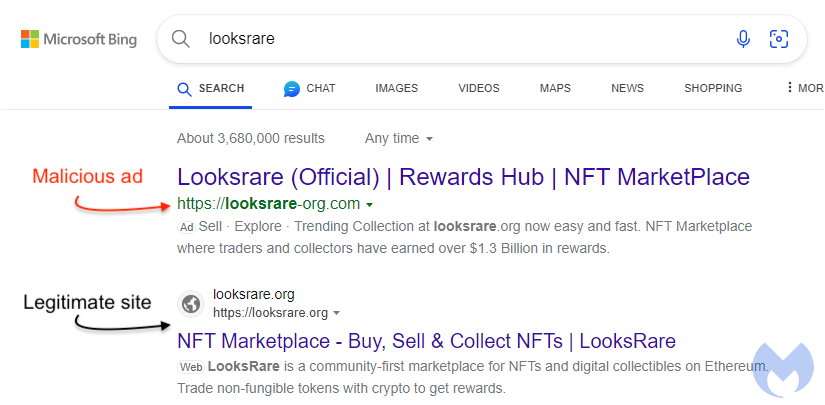This screenshot has width=825, height=405.
Task: Click the green looksrare-org.com URL
Action: coord(269,204)
